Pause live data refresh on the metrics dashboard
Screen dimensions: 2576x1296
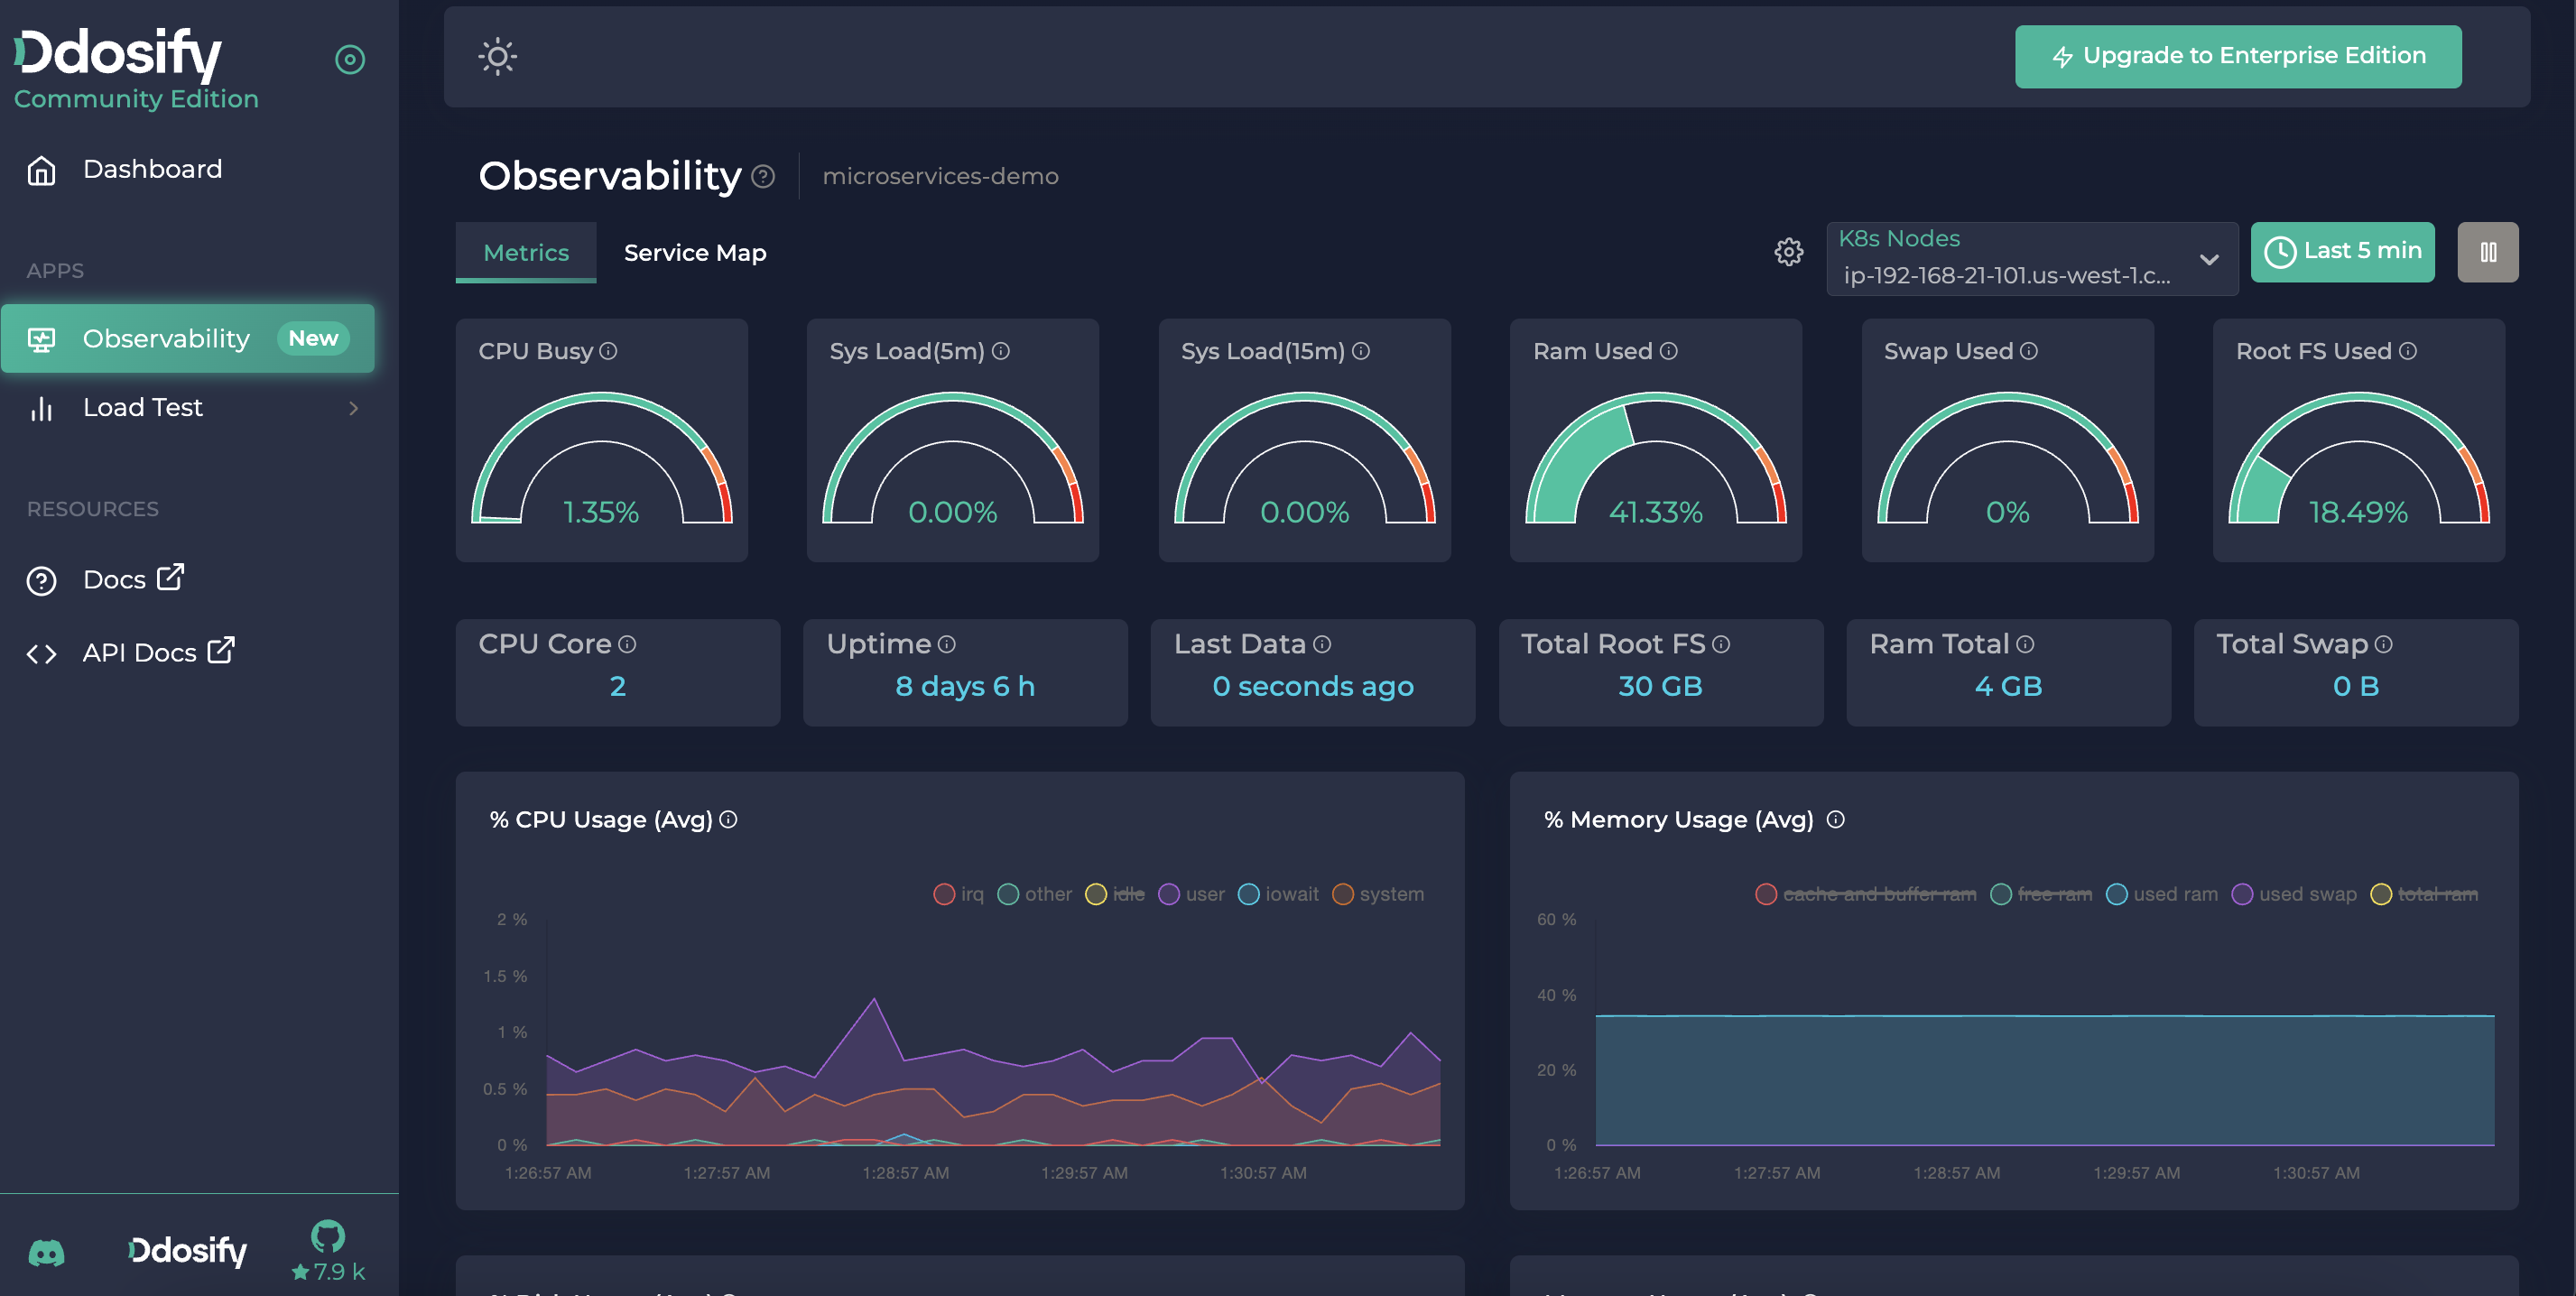2488,252
